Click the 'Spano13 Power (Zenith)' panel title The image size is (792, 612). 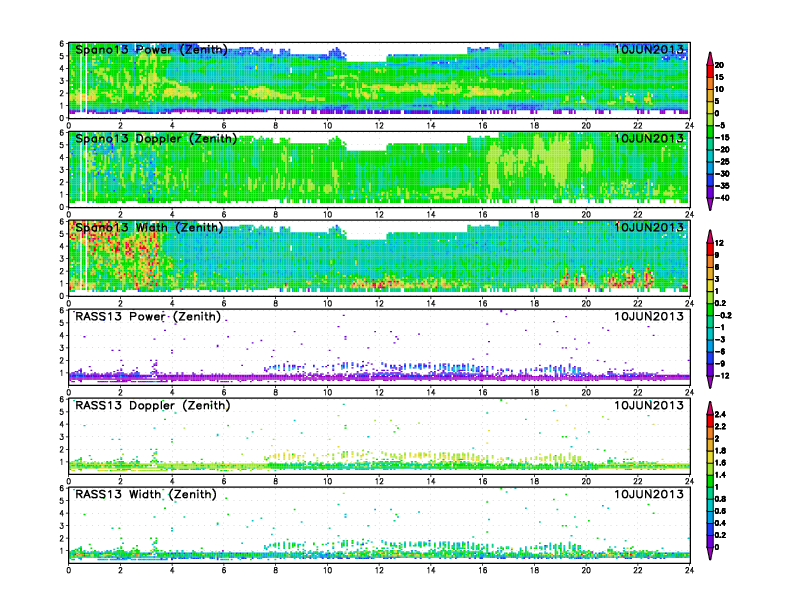(x=151, y=49)
